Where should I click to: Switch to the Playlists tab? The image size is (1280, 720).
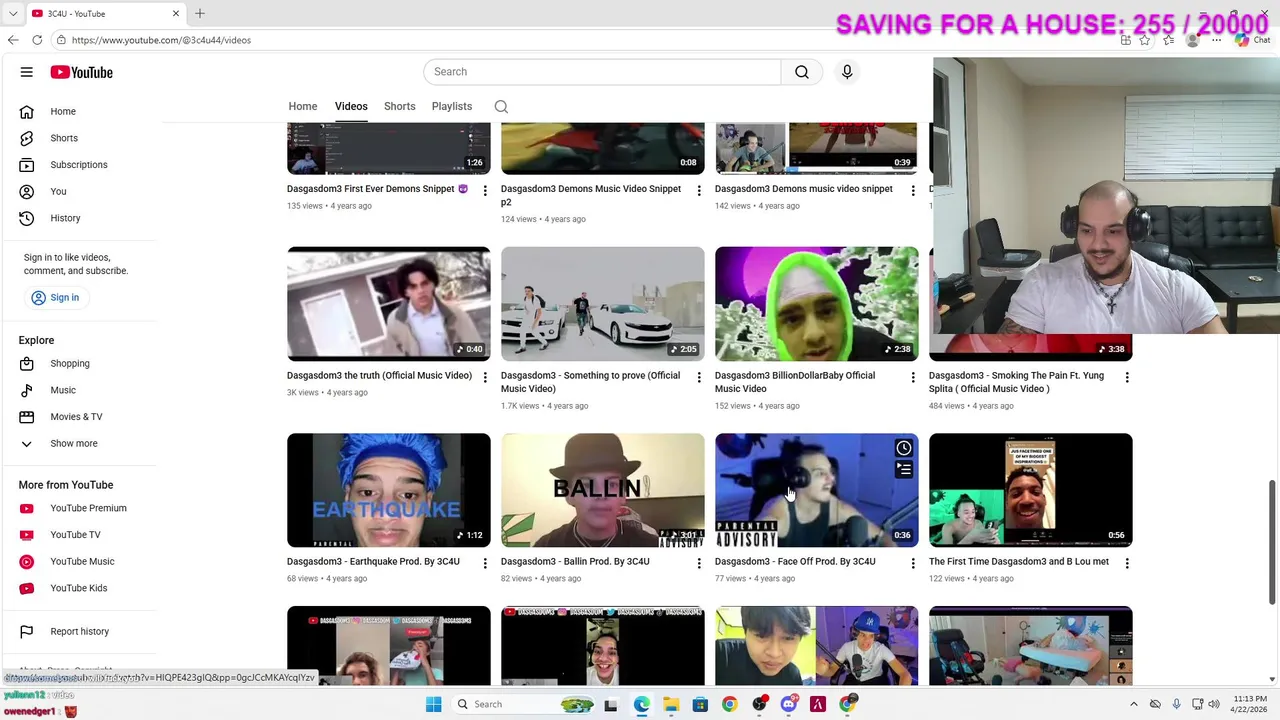click(452, 106)
